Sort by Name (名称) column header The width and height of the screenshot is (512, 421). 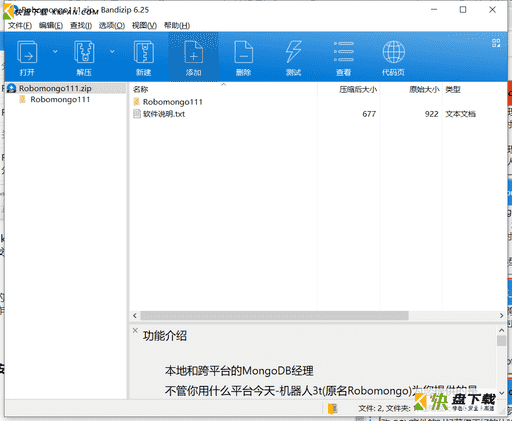[140, 89]
